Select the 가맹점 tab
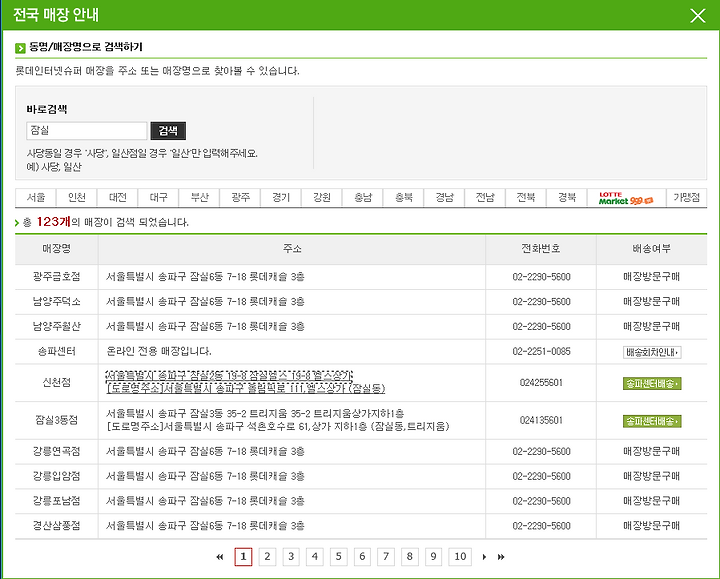This screenshot has height=579, width=720. (687, 197)
